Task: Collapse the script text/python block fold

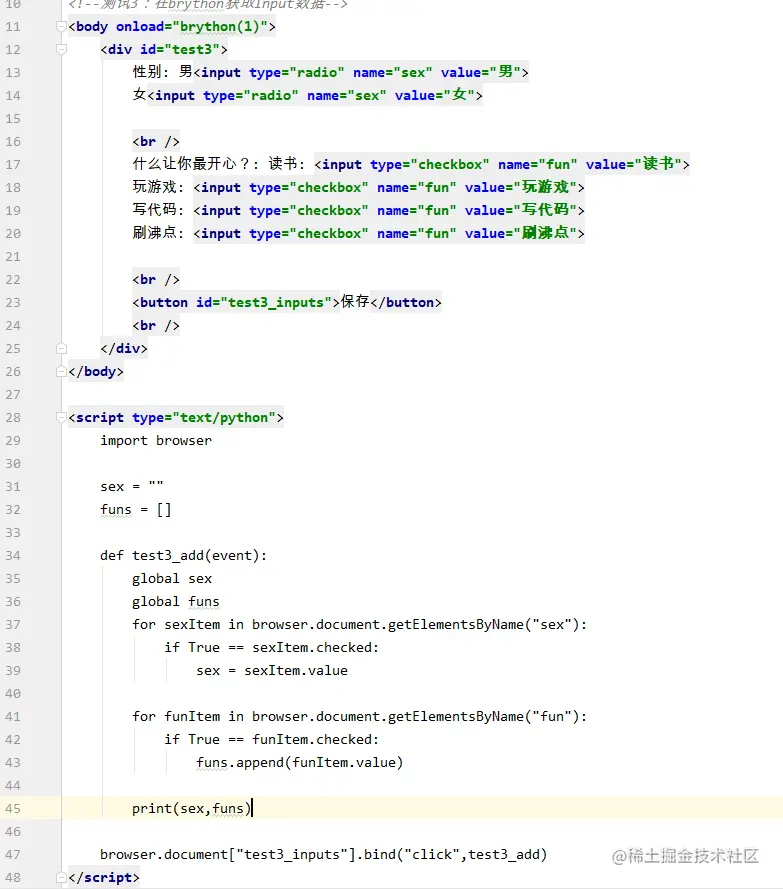Action: [61, 418]
